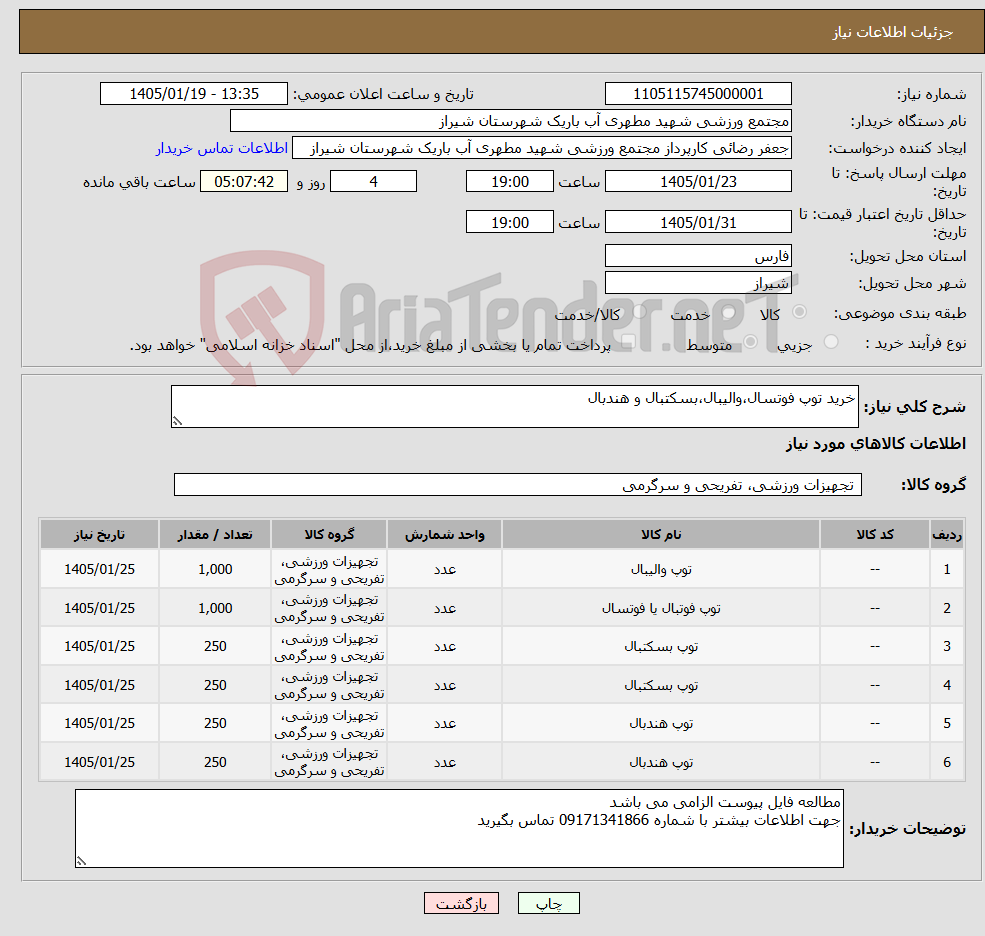Click date 1405/01/25 in row 6
The height and width of the screenshot is (936, 985).
pos(99,762)
